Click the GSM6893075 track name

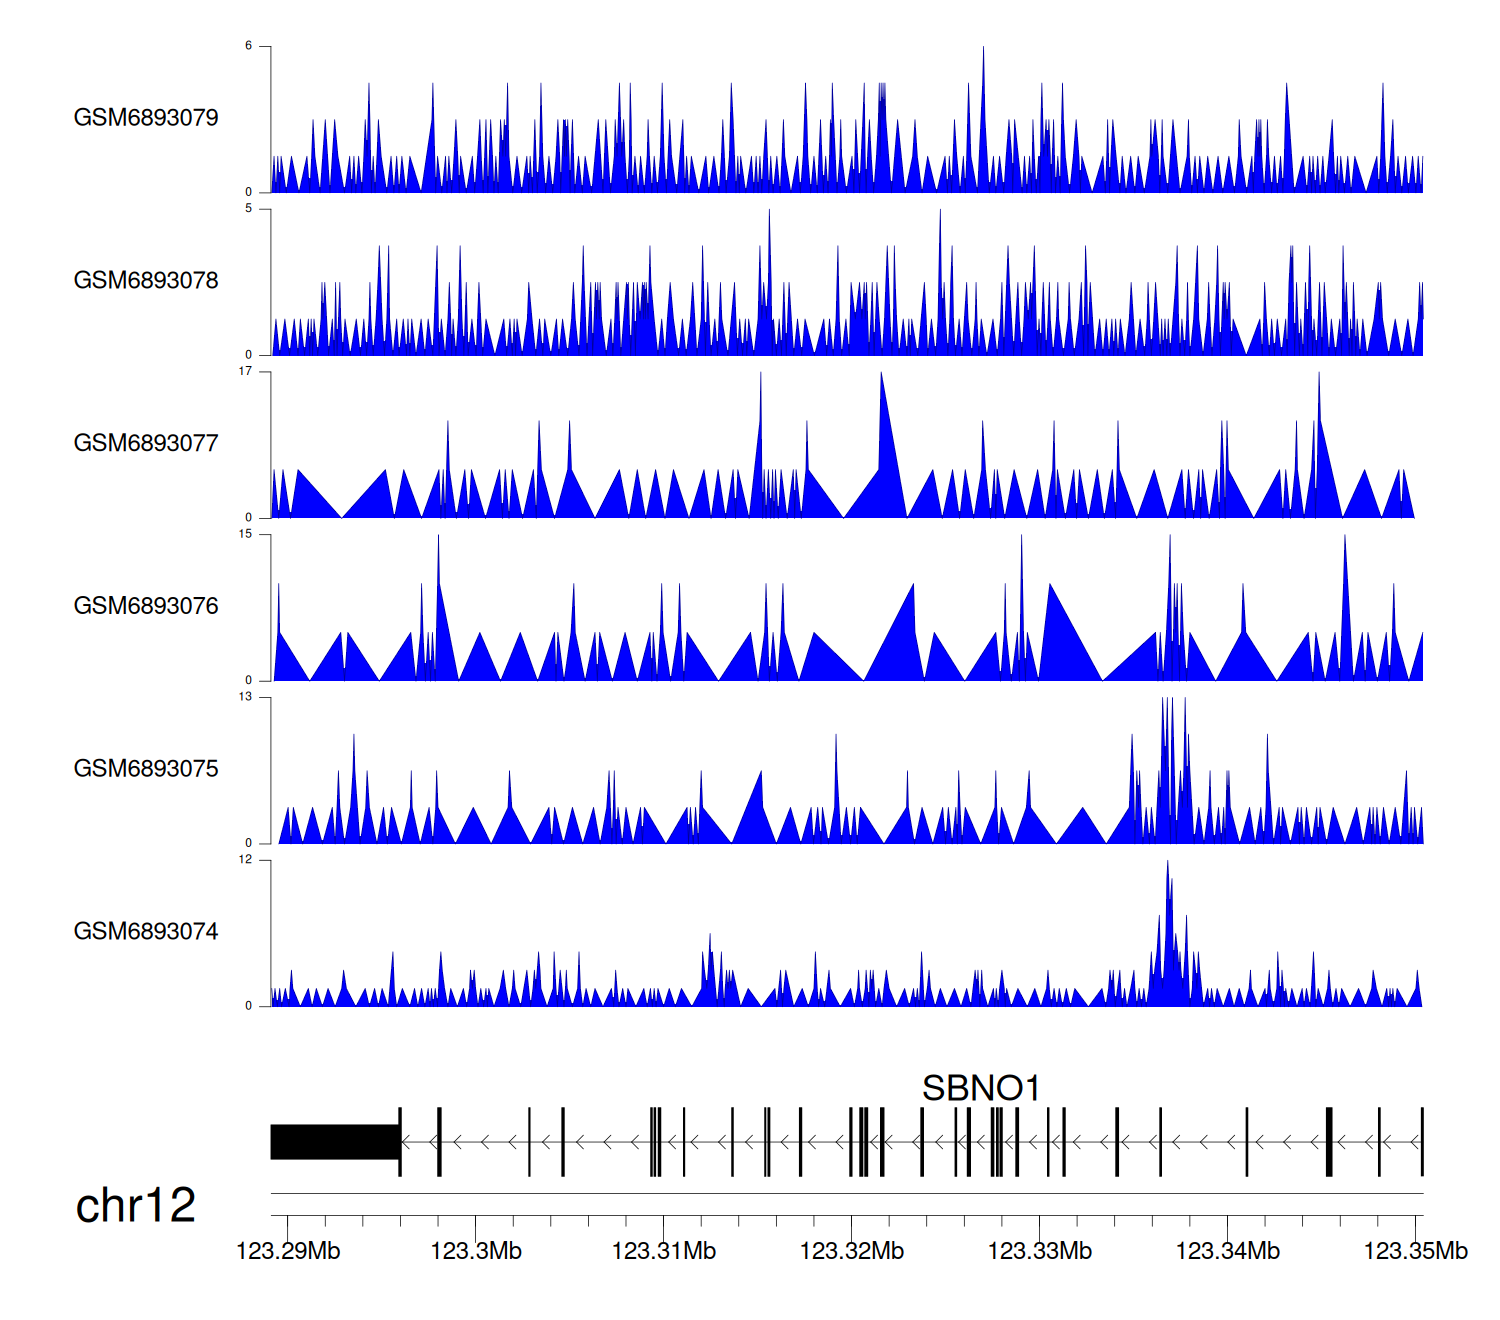pos(146,769)
